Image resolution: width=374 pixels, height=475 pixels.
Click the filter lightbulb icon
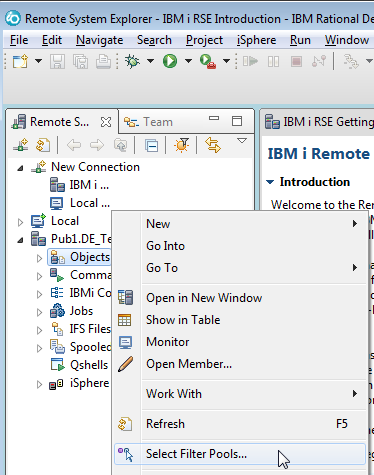pyautogui.click(x=182, y=145)
